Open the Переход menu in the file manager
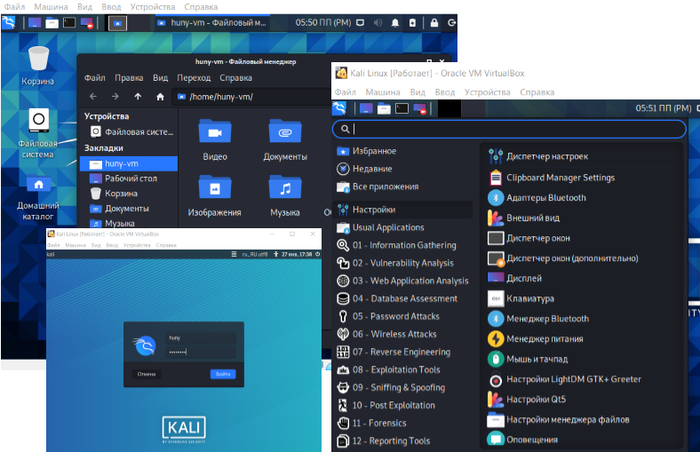Screen dimensions: 700x452 pyautogui.click(x=193, y=78)
